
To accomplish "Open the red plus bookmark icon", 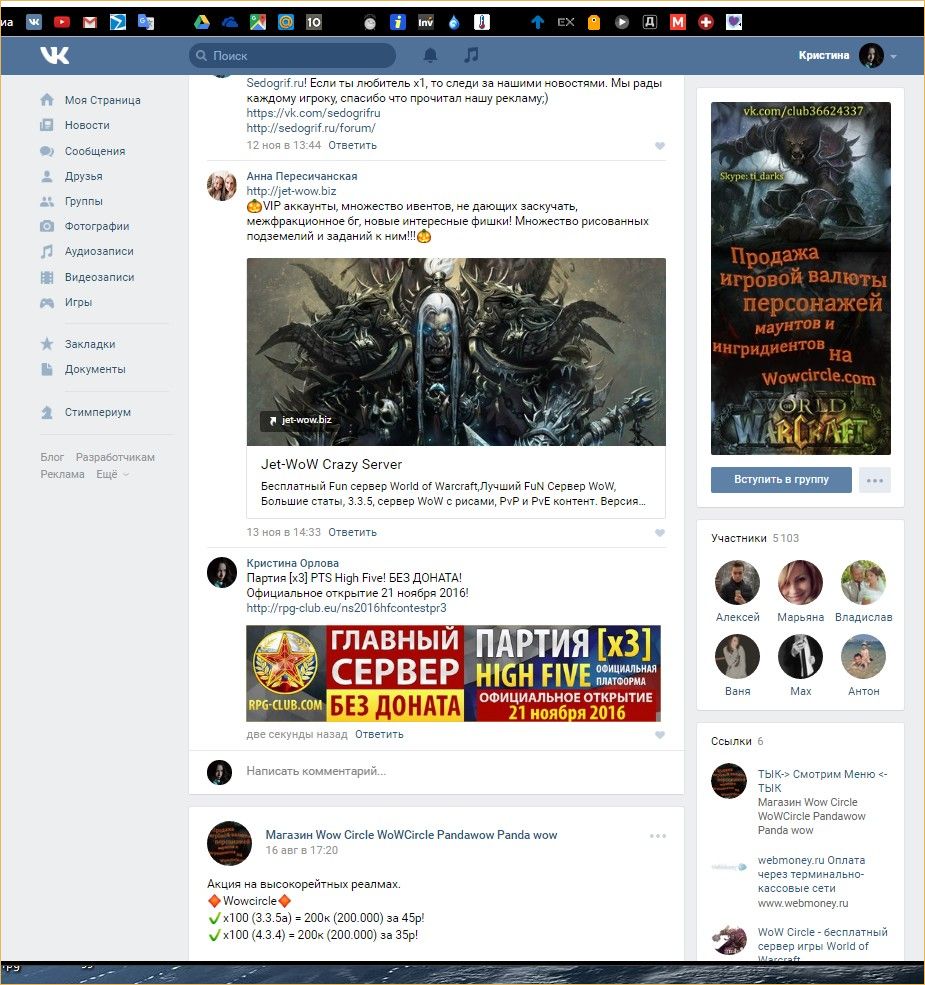I will coord(706,22).
